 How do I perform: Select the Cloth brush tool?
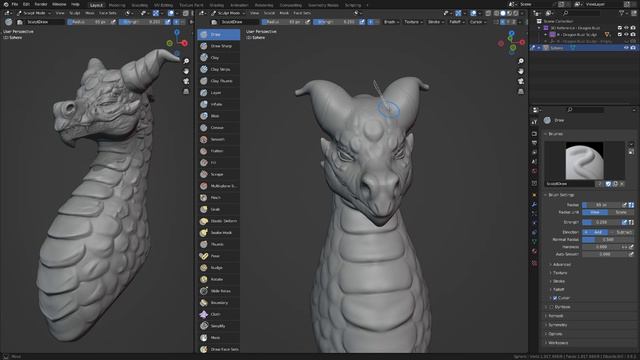(x=218, y=314)
